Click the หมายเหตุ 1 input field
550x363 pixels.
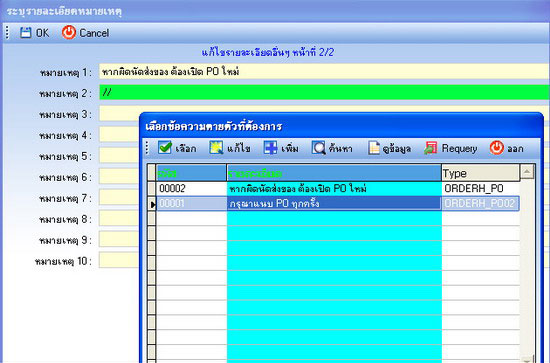tap(324, 72)
